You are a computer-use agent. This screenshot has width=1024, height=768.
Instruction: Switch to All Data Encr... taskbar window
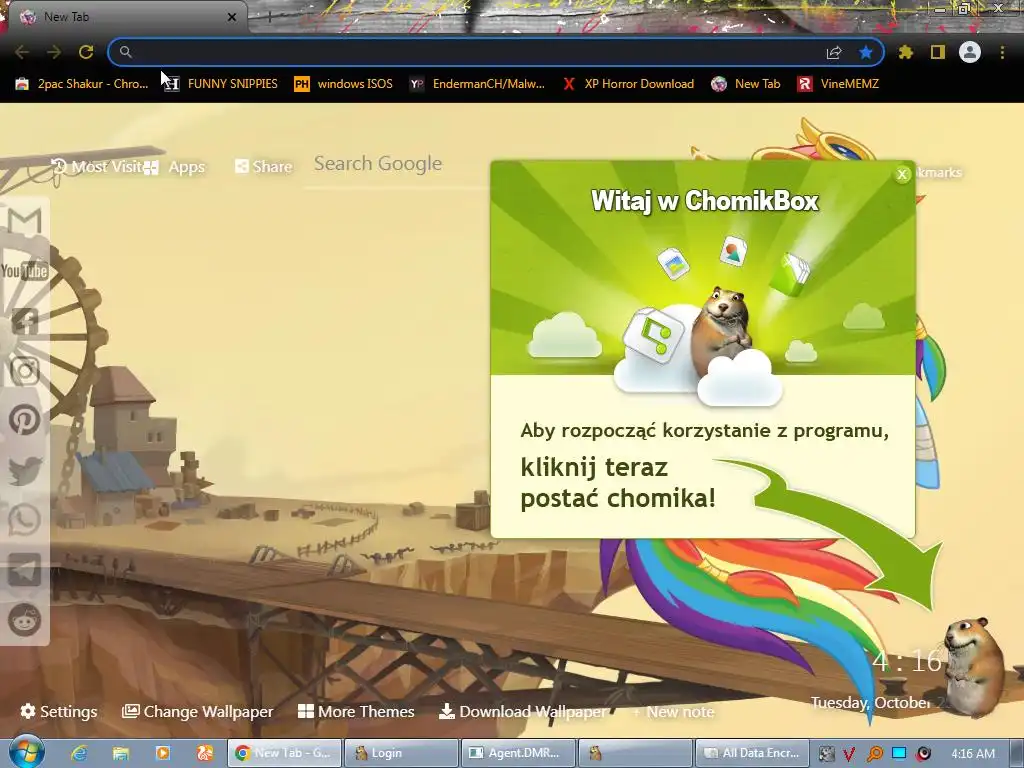click(x=752, y=753)
